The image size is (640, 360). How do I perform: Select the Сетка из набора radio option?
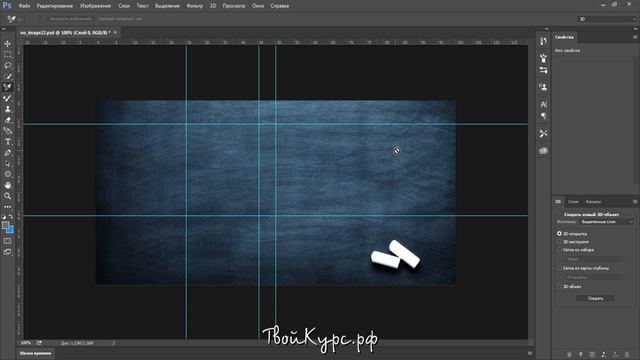point(559,249)
